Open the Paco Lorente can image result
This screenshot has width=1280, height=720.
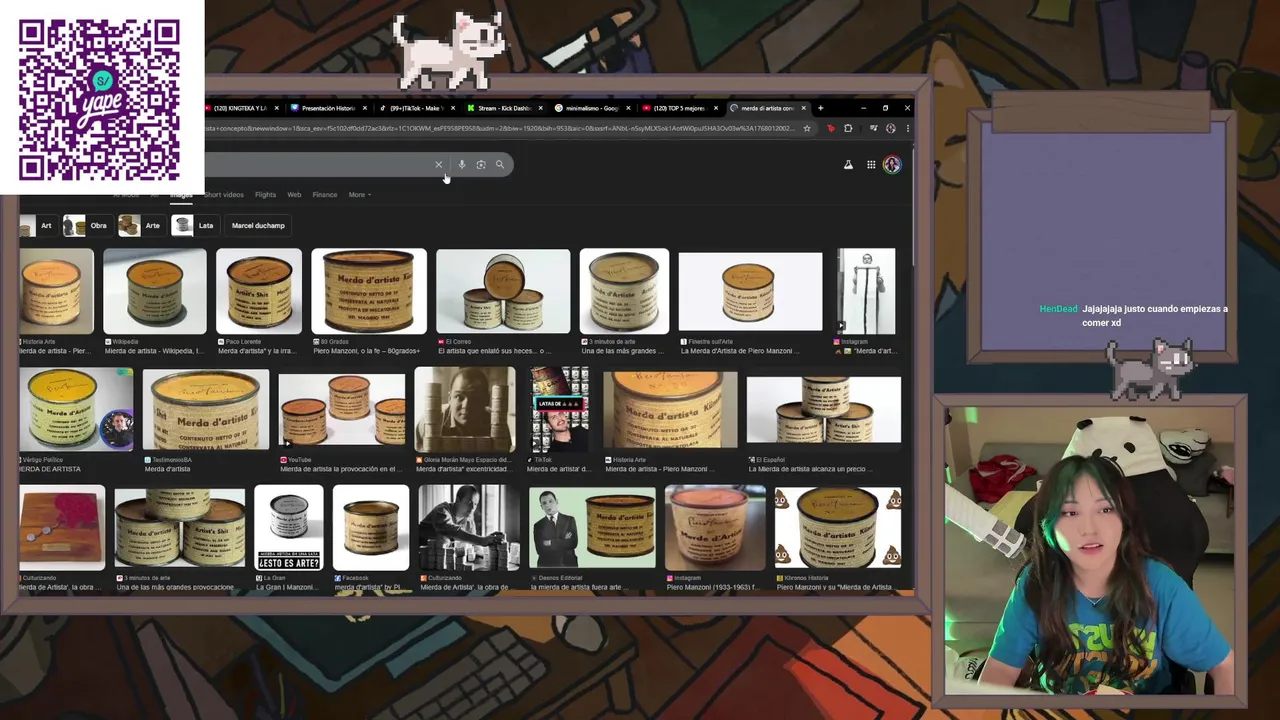pos(259,291)
